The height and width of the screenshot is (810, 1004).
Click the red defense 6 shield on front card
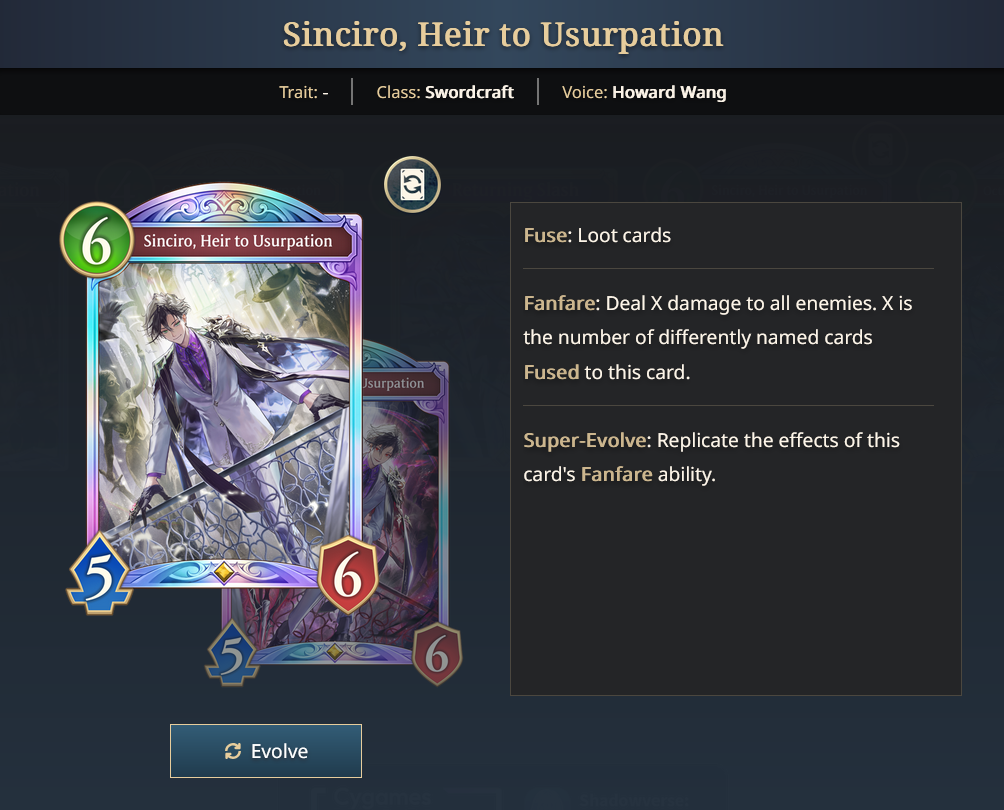coord(348,574)
